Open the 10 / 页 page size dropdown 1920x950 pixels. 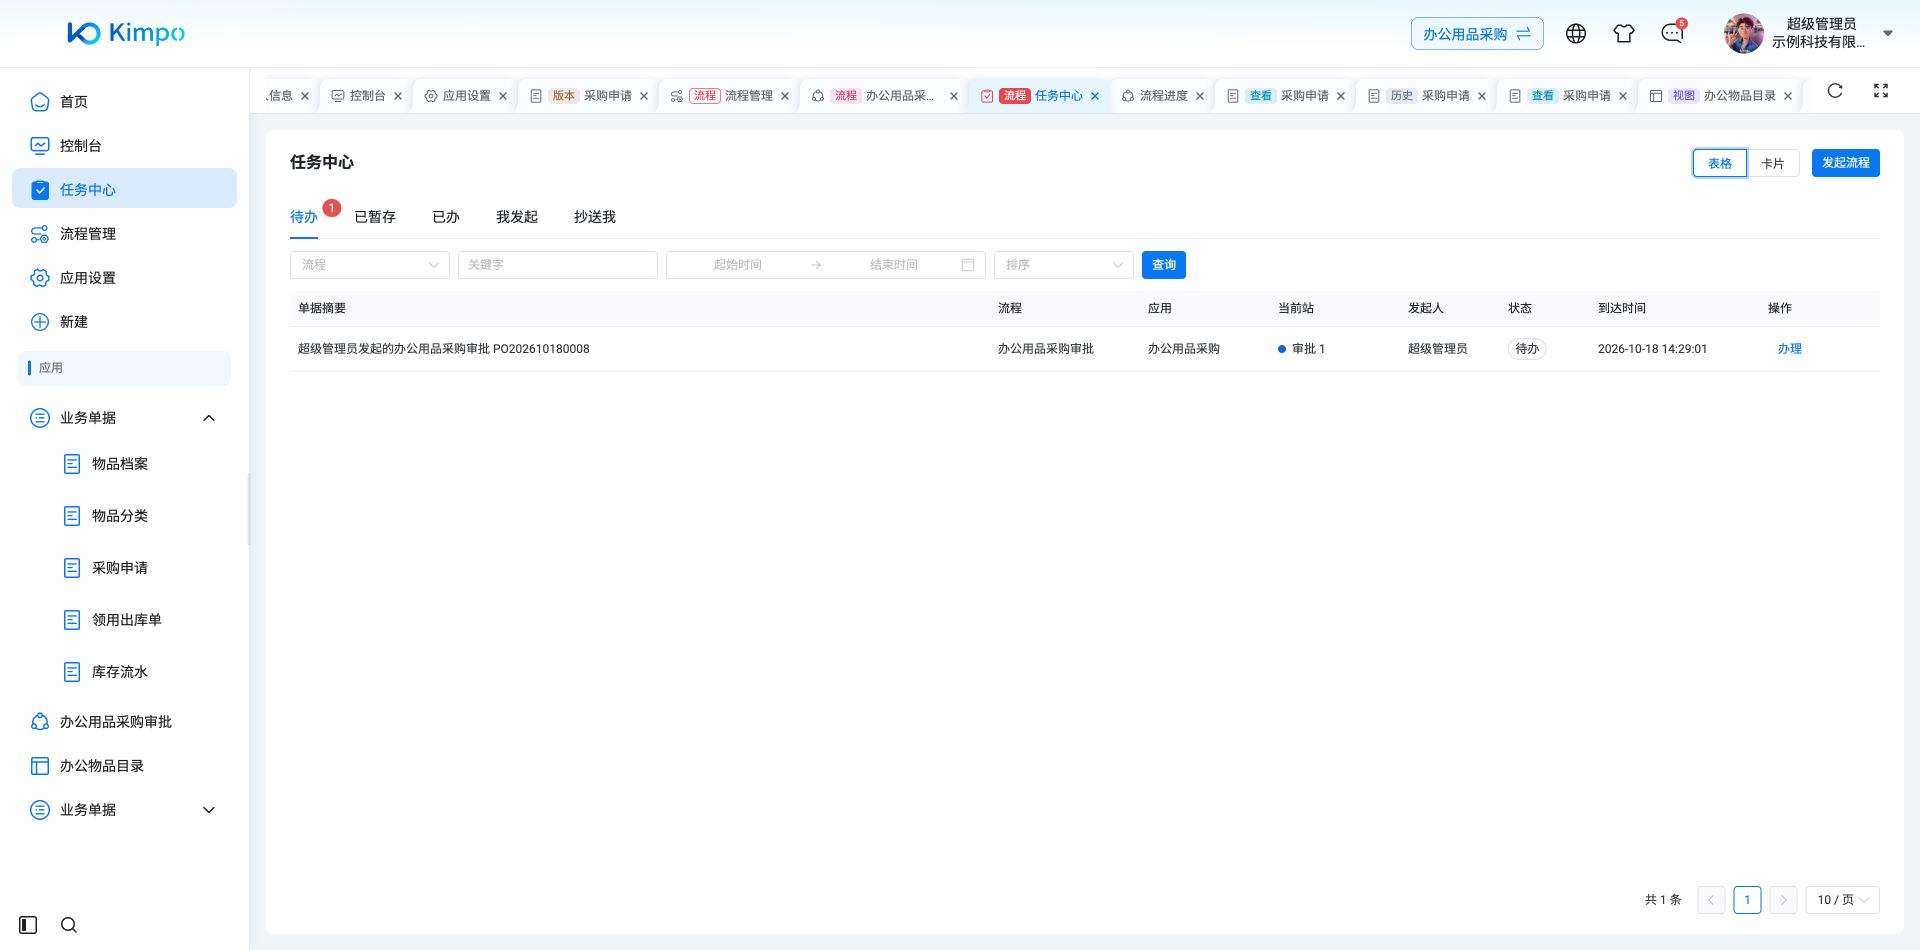click(x=1843, y=900)
